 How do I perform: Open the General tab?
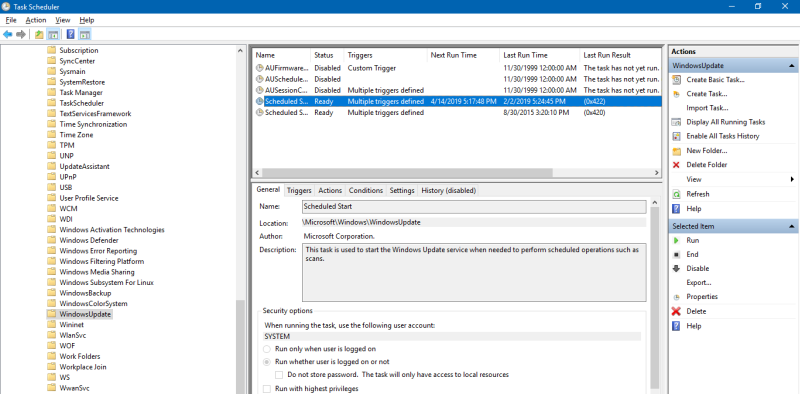pyautogui.click(x=268, y=189)
